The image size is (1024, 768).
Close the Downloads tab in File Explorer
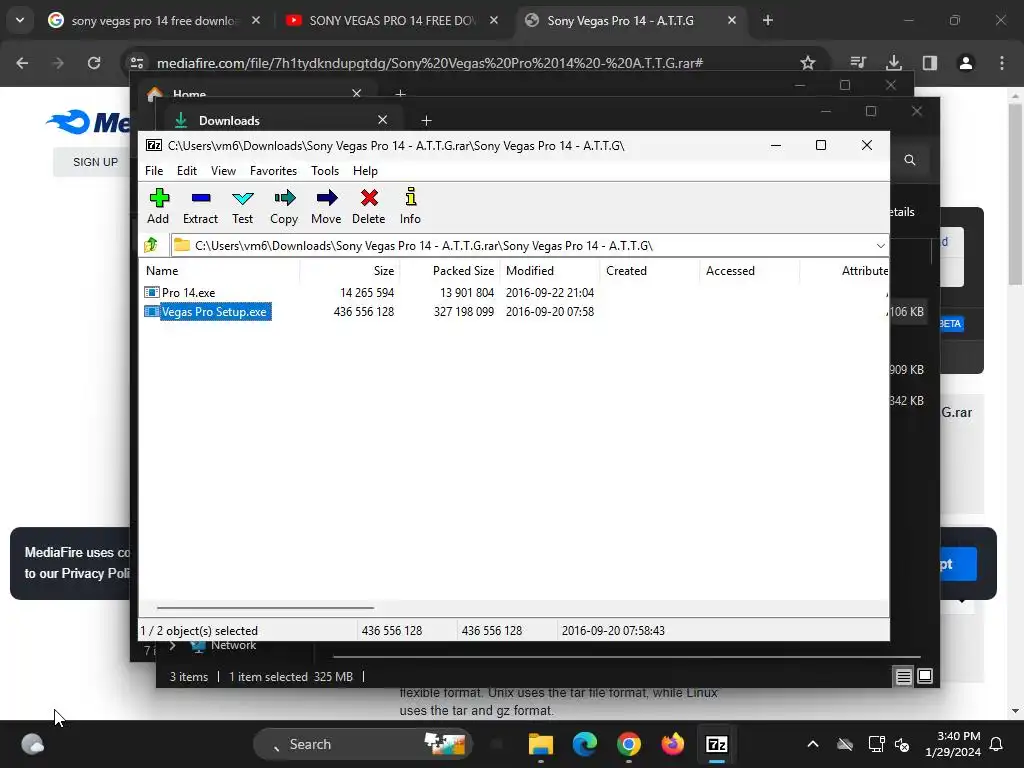pyautogui.click(x=383, y=120)
